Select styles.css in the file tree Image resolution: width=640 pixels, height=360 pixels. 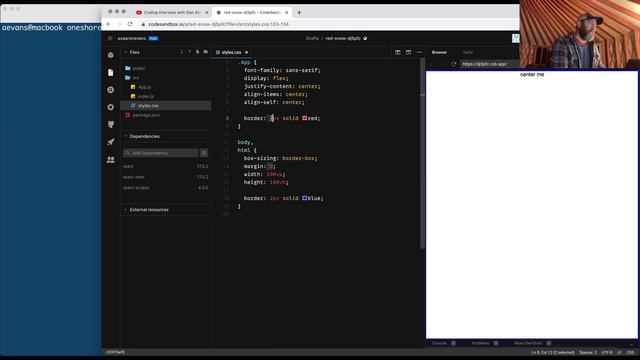[166, 106]
